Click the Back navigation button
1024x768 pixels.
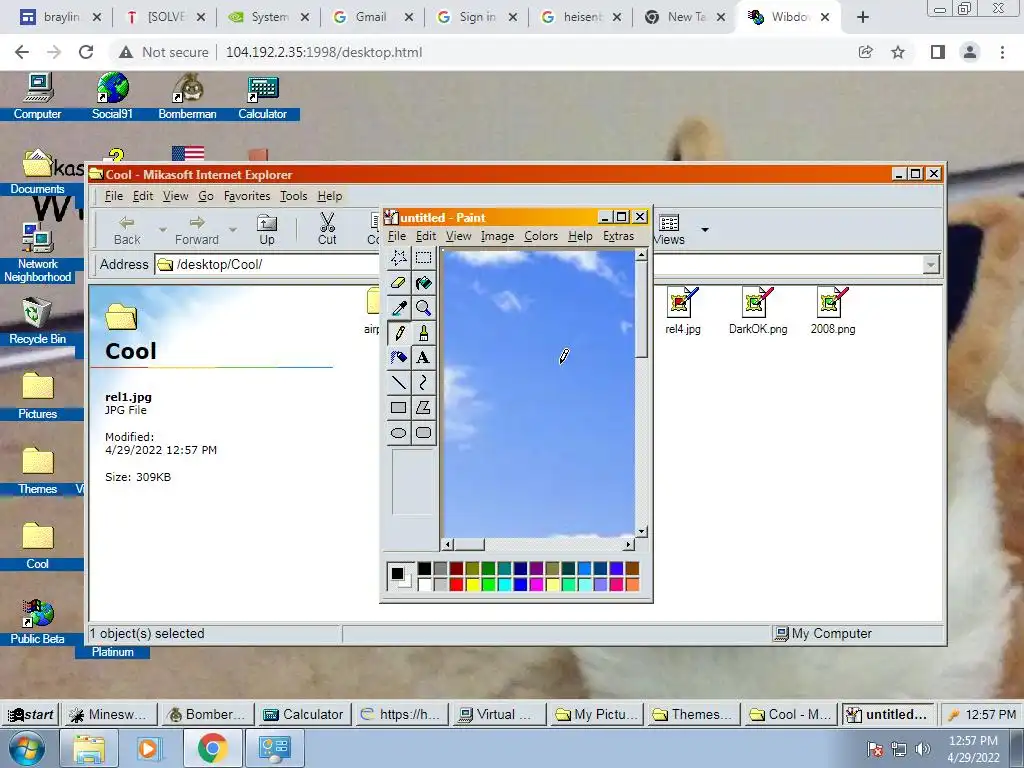pyautogui.click(x=127, y=230)
